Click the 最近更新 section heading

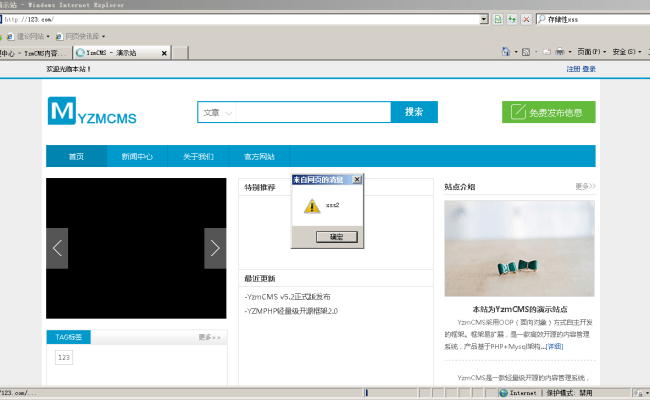coord(260,279)
